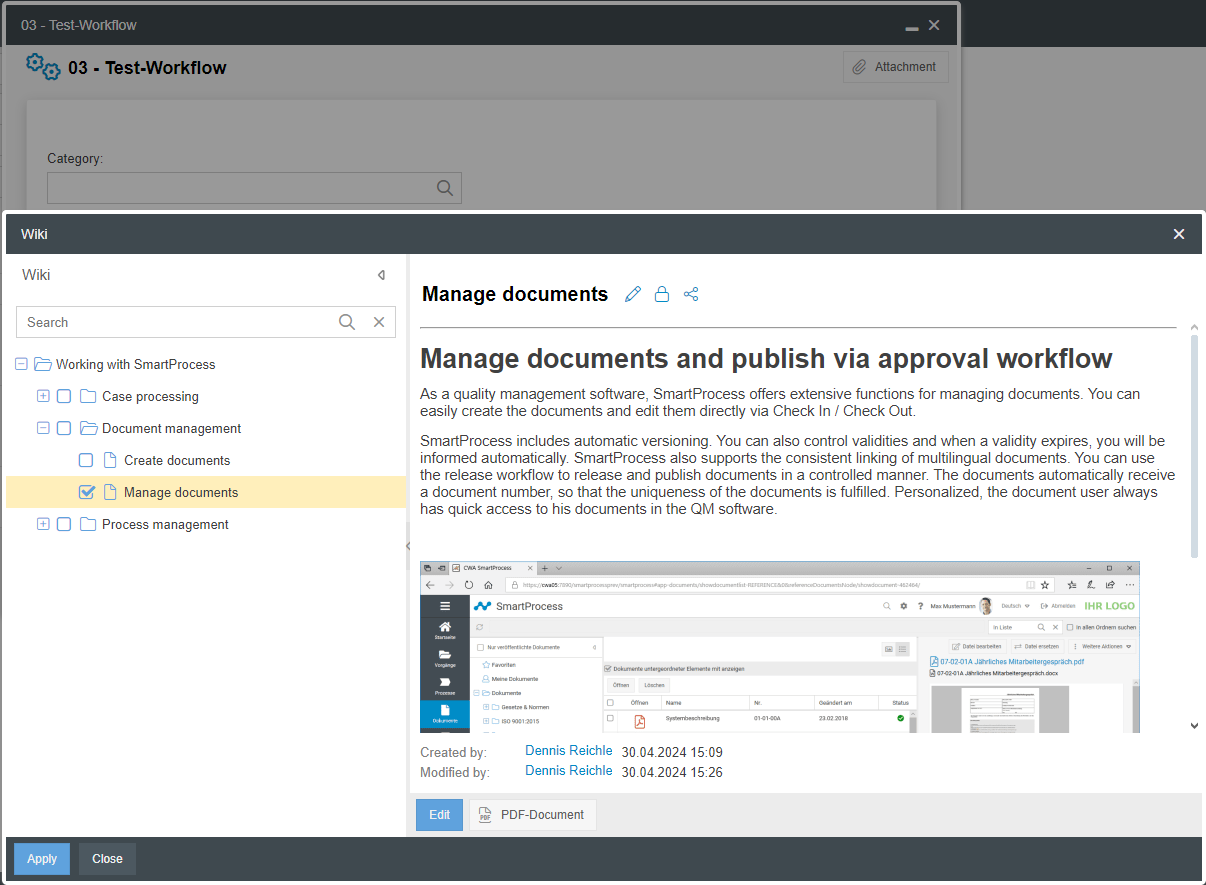The width and height of the screenshot is (1206, 885).
Task: Tick the Create documents checkbox
Action: (x=86, y=460)
